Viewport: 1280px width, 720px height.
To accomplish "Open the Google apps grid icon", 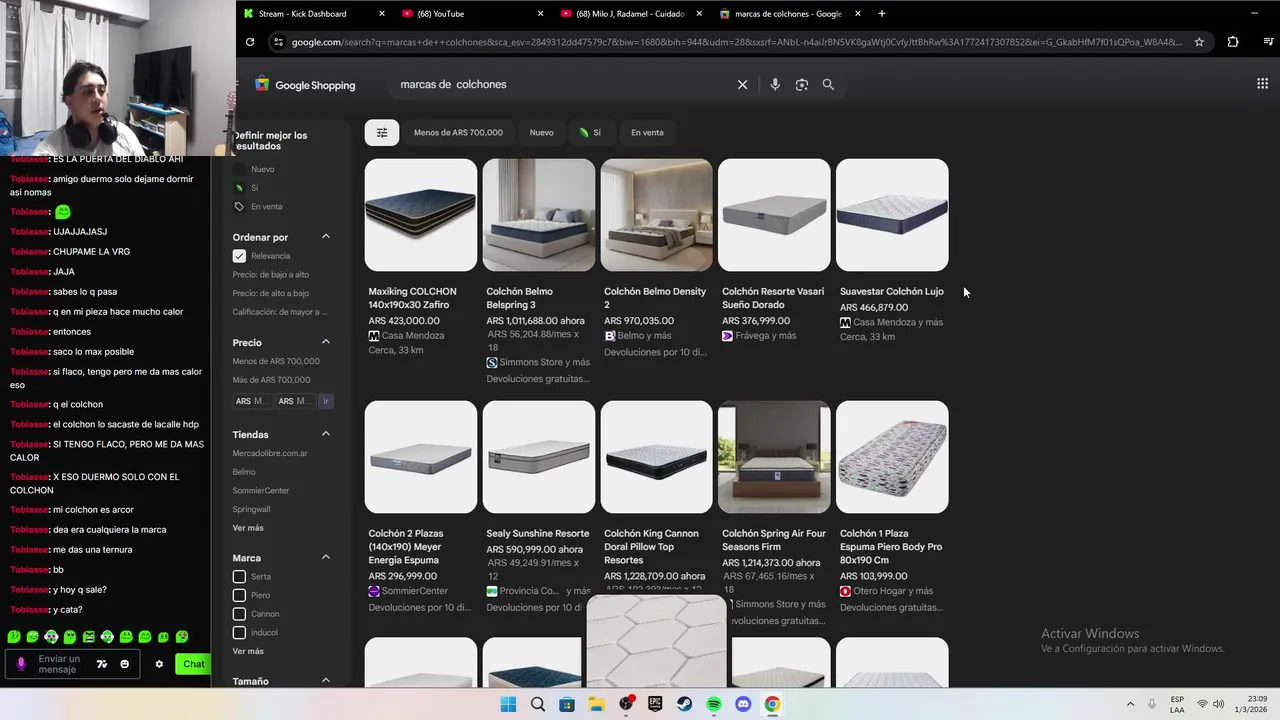I will (x=1262, y=84).
